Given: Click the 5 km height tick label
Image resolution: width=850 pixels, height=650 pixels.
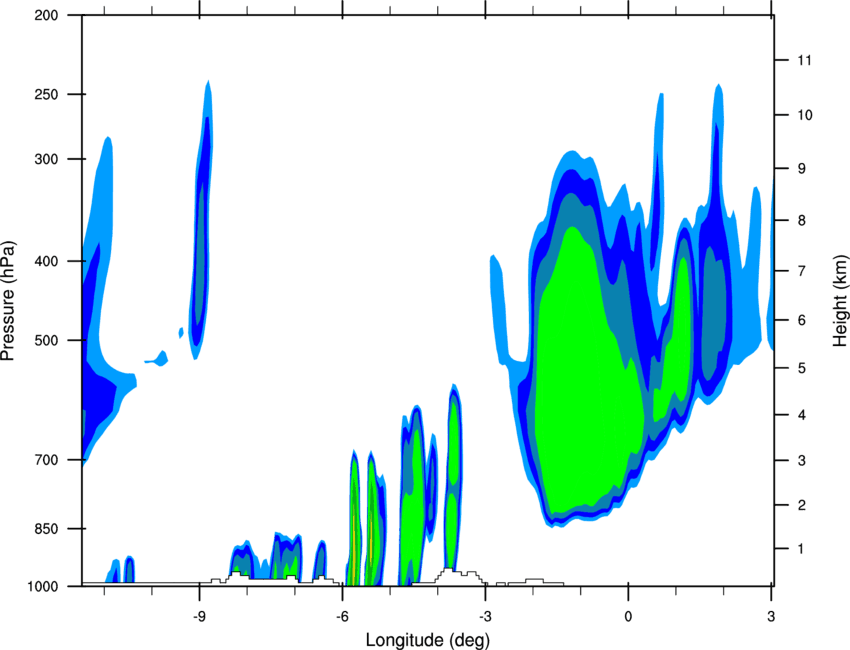Looking at the screenshot, I should 801,369.
